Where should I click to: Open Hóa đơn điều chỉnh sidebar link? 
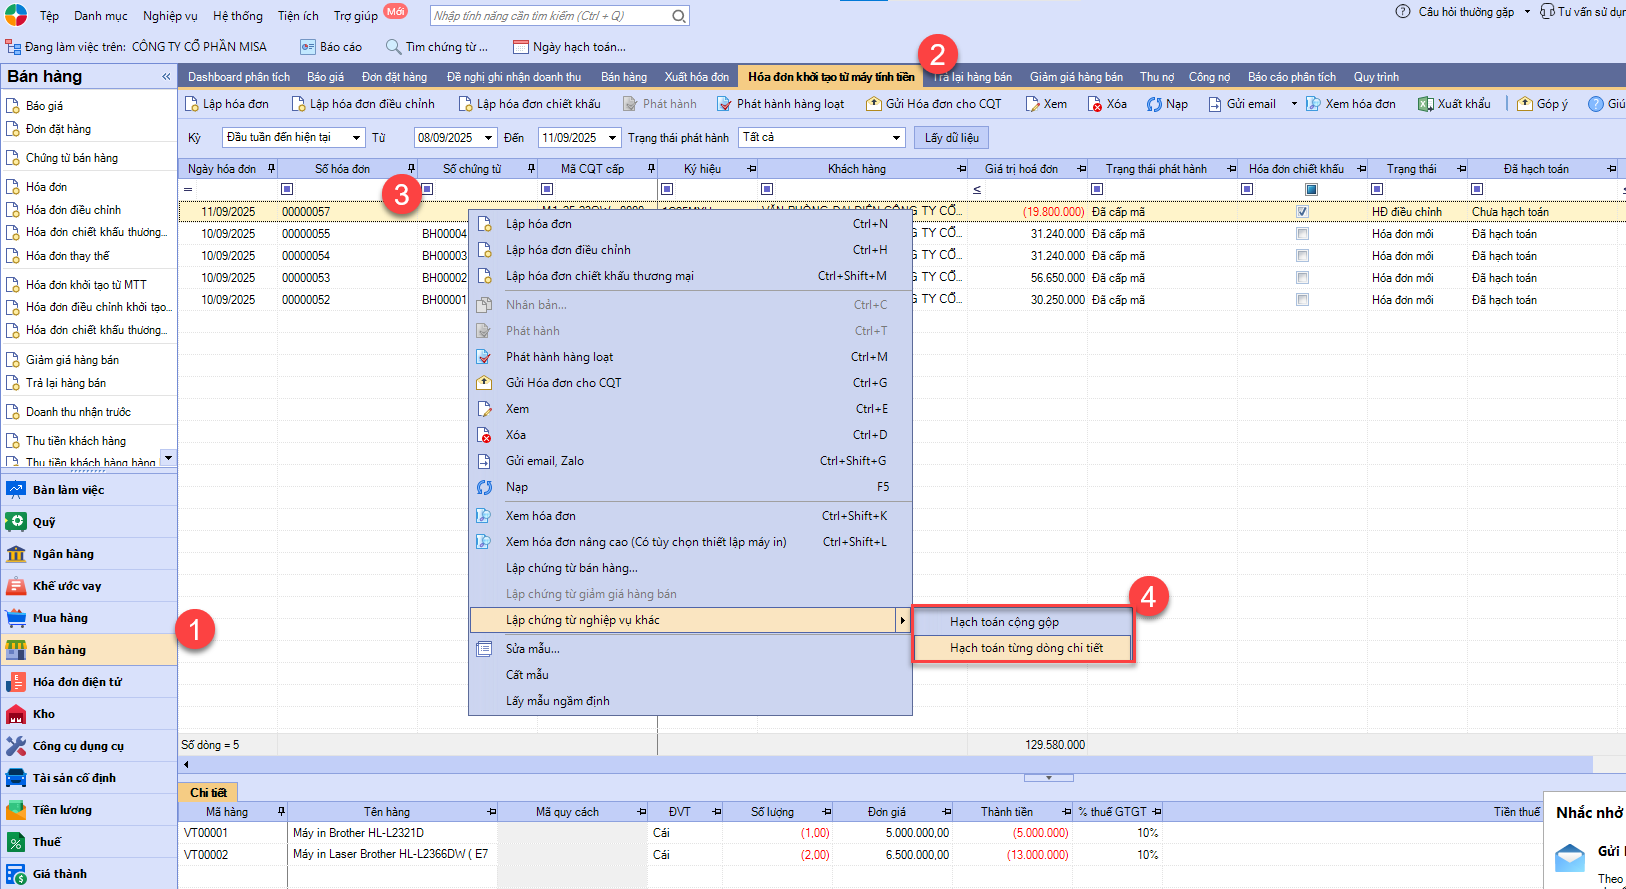click(x=73, y=210)
